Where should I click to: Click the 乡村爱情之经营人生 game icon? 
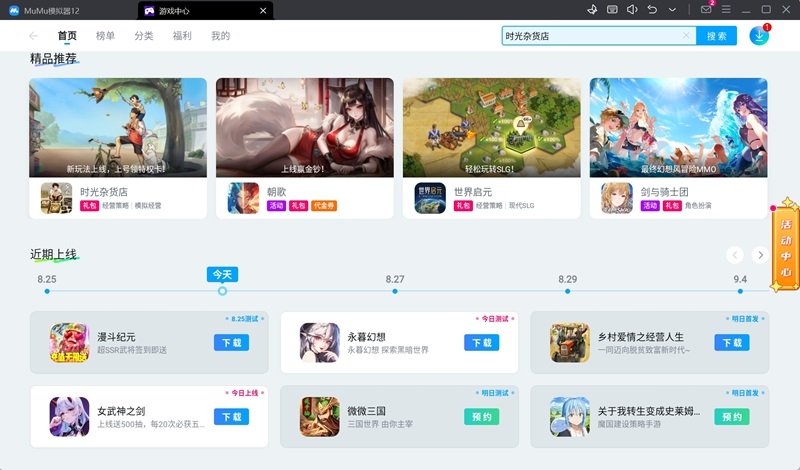tap(570, 343)
